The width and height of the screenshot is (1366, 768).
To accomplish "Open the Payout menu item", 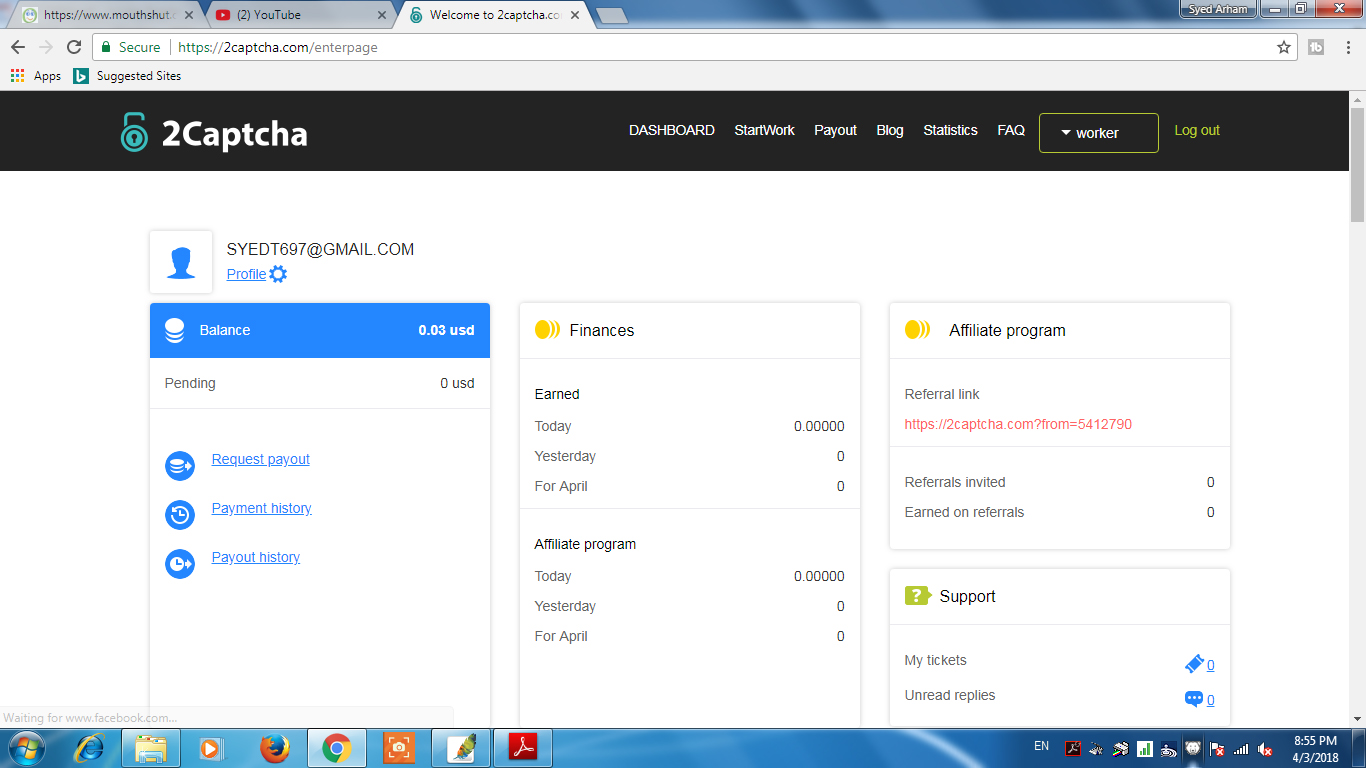I will pos(835,130).
